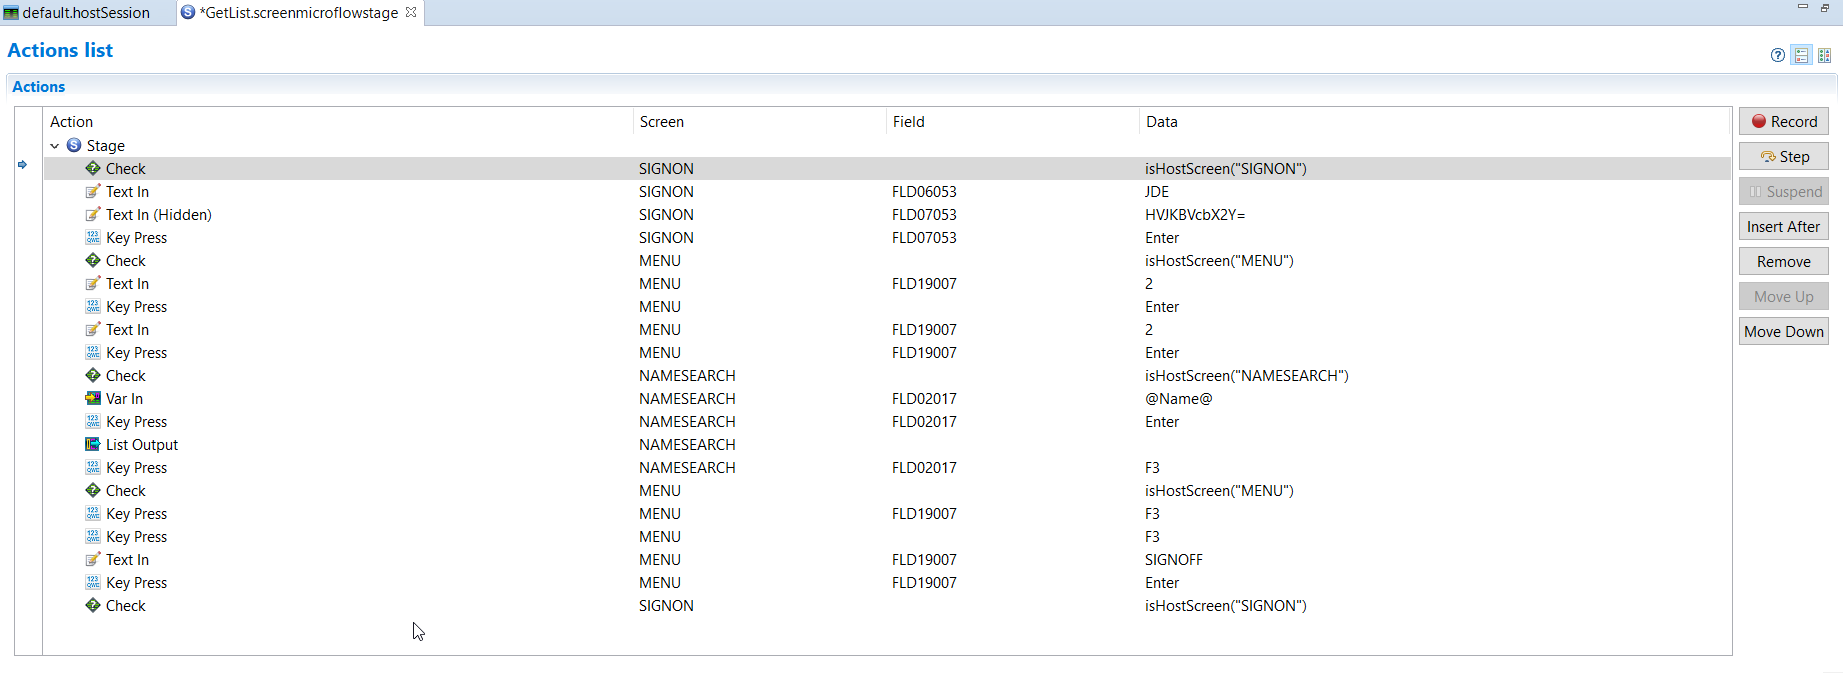This screenshot has width=1843, height=673.
Task: Click FLD02017 field in Var In row
Action: click(924, 398)
